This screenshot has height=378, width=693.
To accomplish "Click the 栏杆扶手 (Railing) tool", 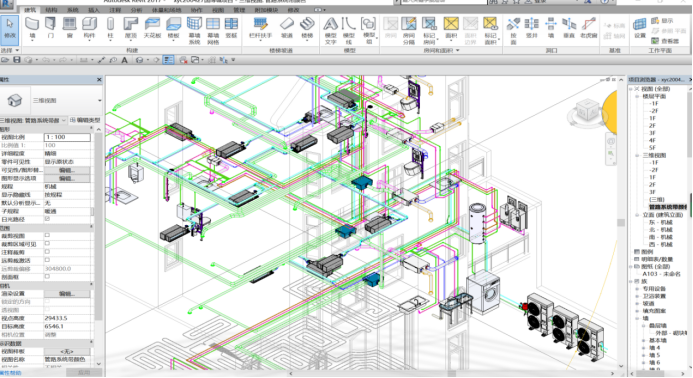I will 260,28.
